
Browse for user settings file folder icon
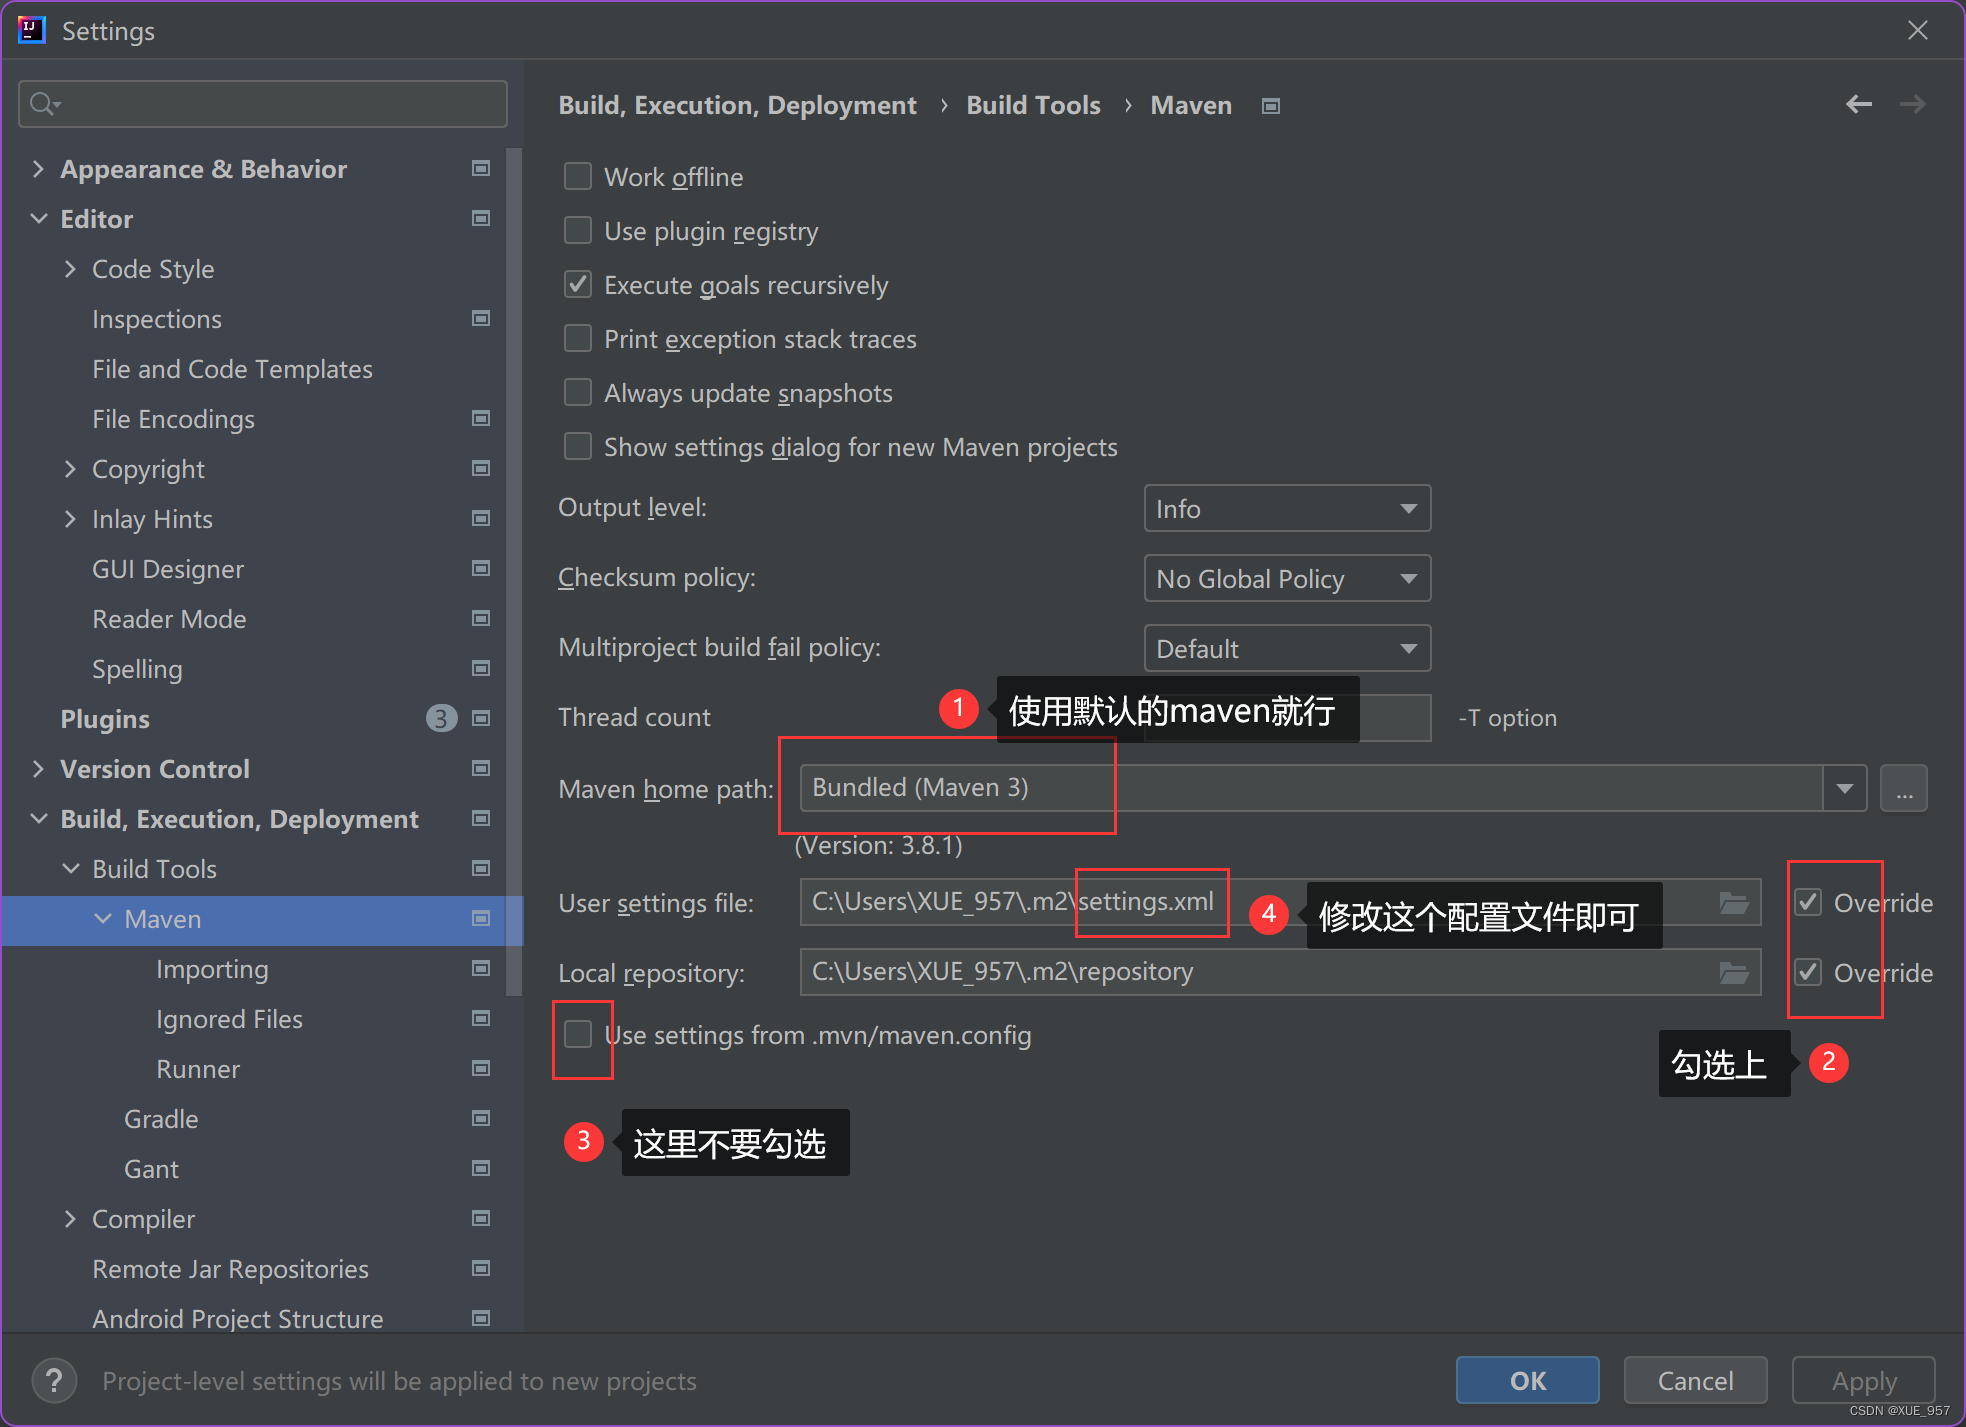[1734, 902]
